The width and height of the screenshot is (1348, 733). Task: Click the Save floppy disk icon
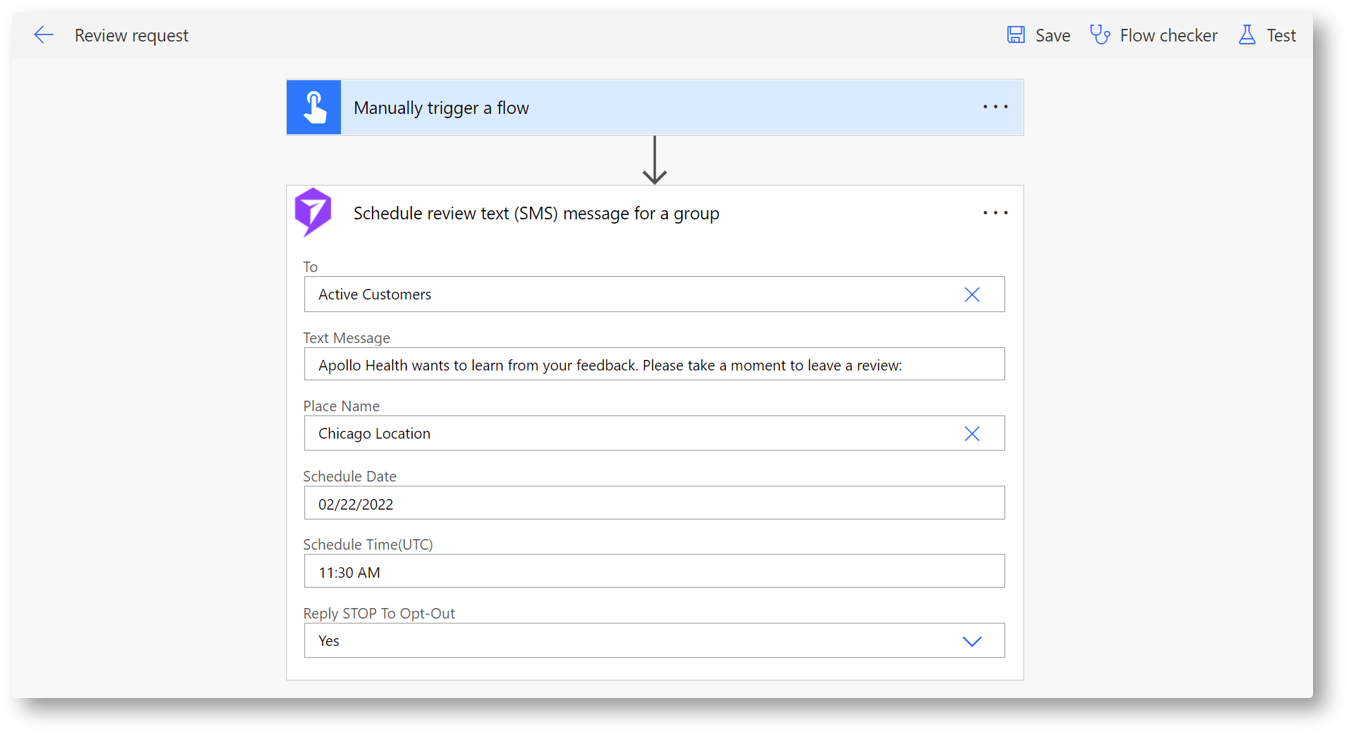[1016, 35]
